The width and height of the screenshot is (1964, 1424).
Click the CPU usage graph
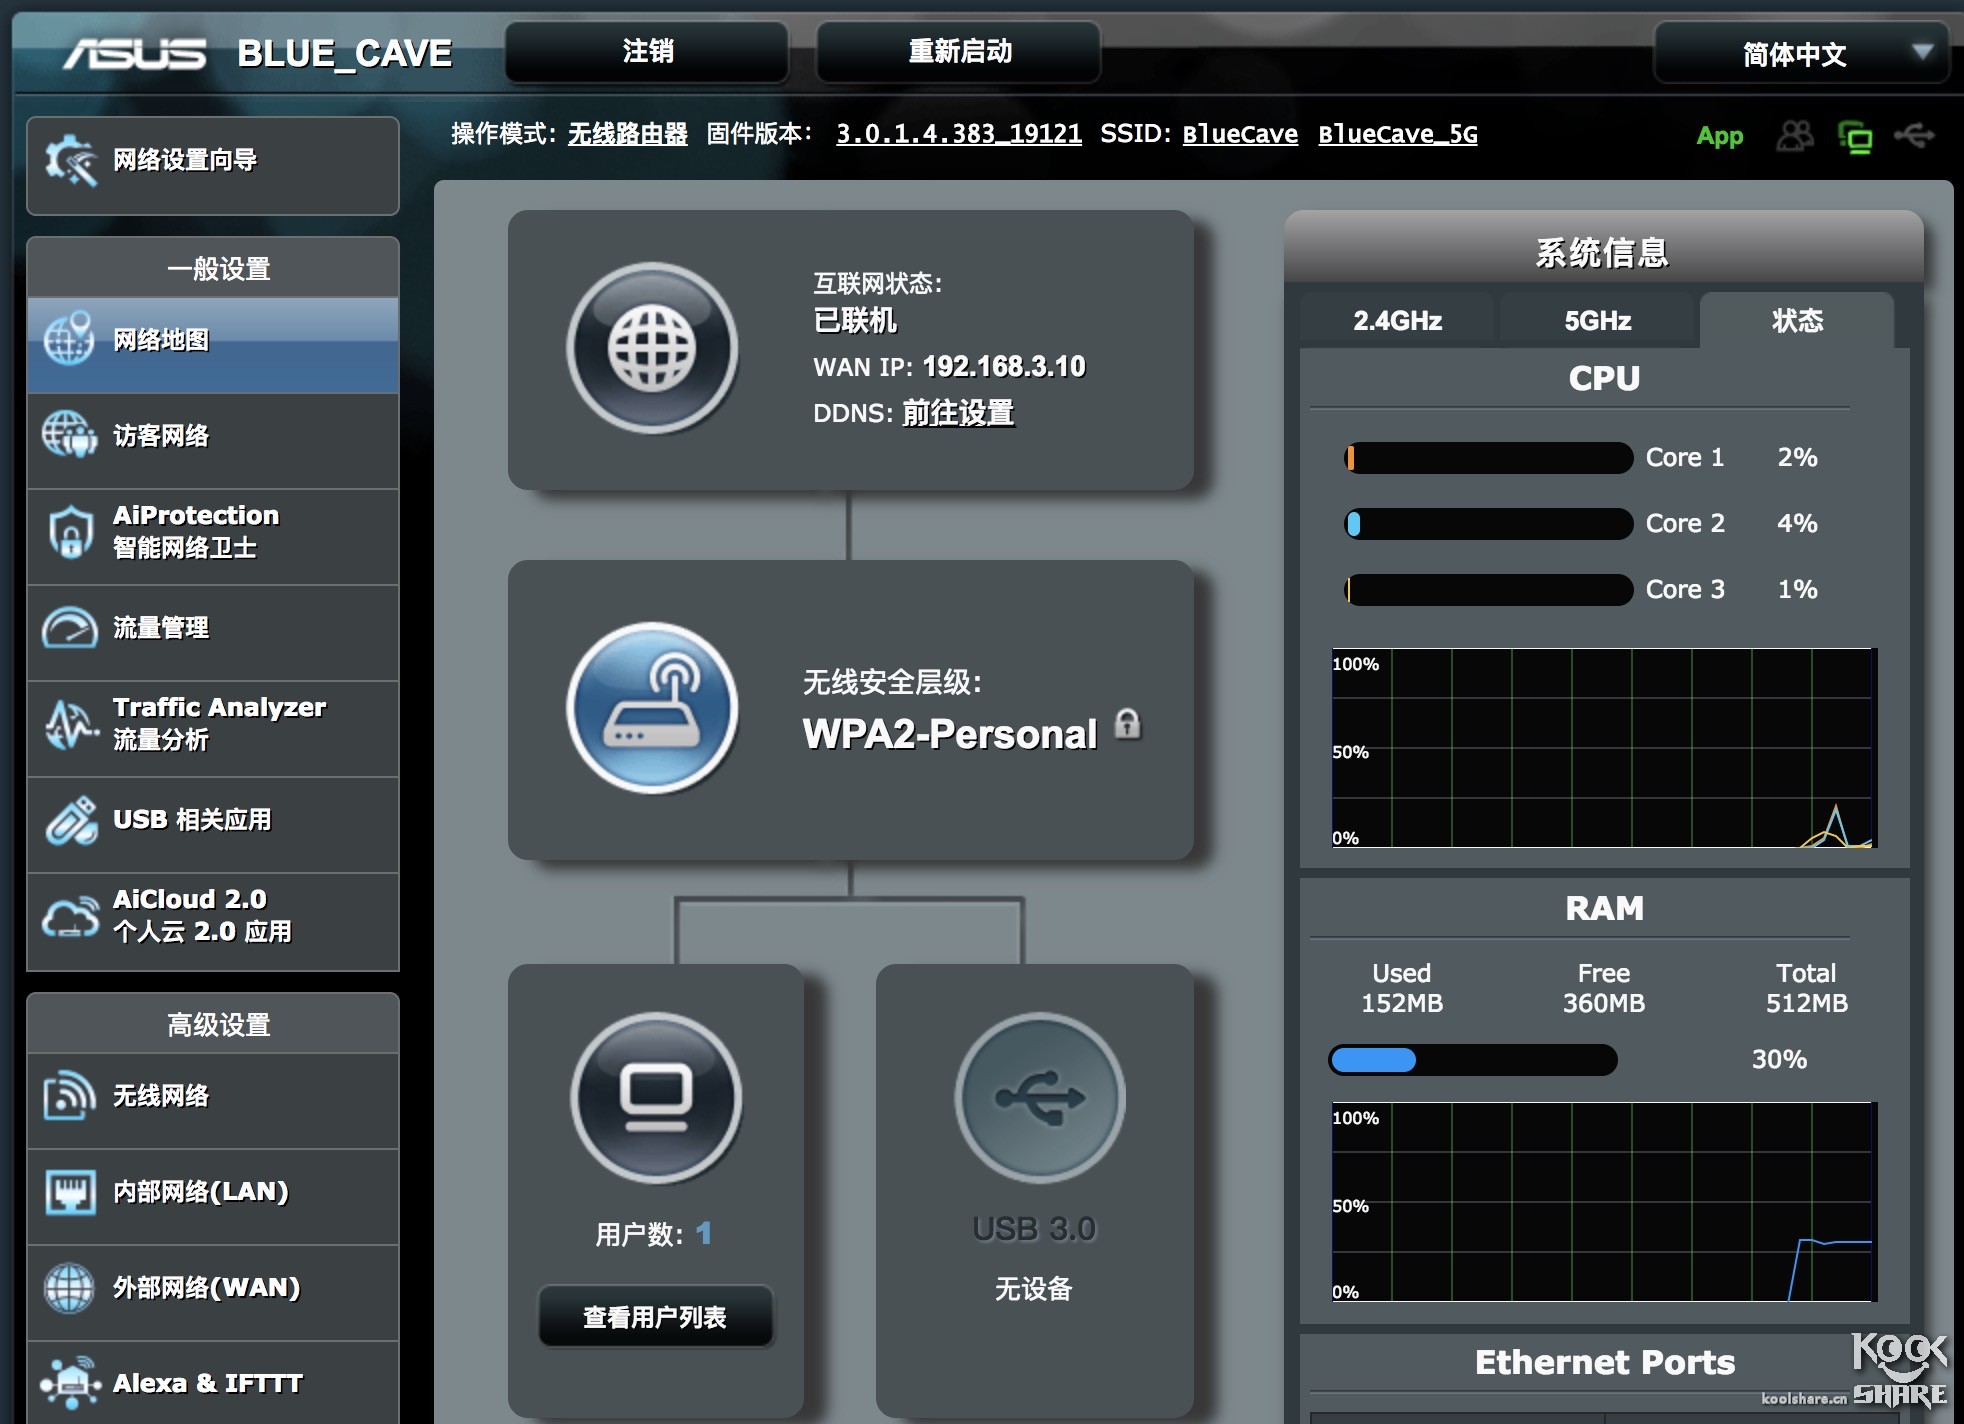[x=1604, y=748]
